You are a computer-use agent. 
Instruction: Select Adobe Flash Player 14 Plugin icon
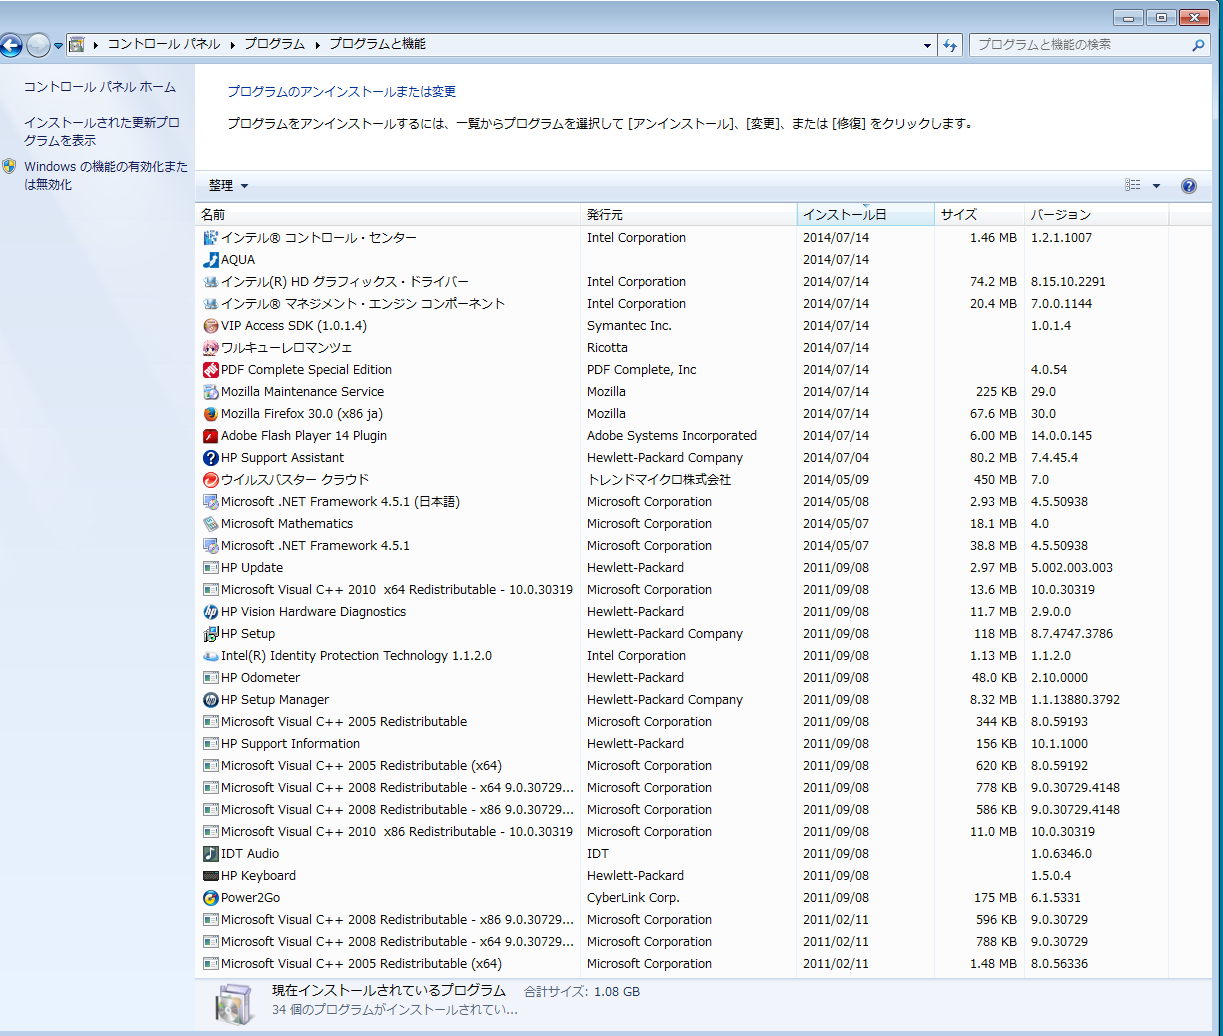(x=210, y=436)
